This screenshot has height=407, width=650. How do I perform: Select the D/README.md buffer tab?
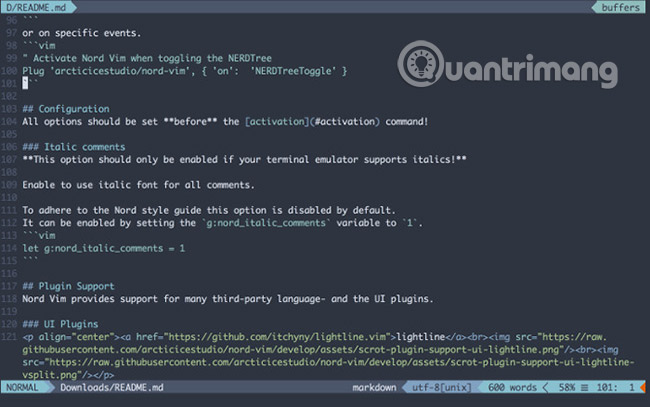click(x=36, y=7)
